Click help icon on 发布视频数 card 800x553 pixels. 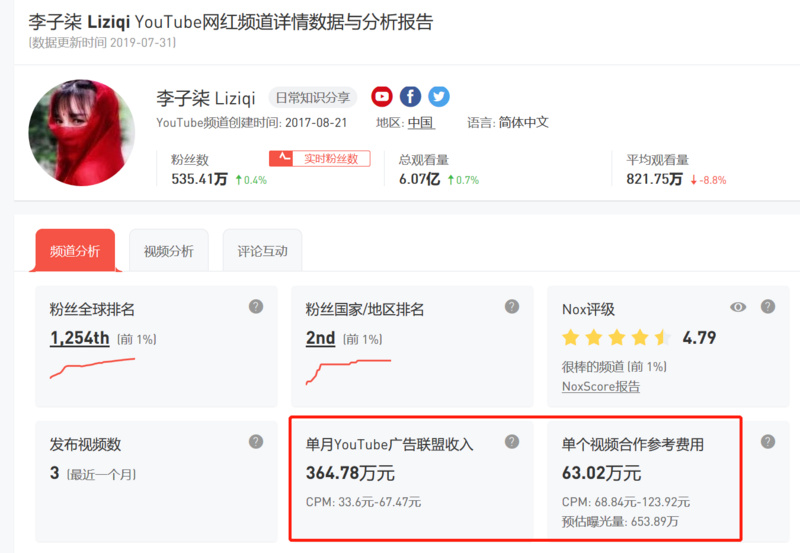[256, 441]
